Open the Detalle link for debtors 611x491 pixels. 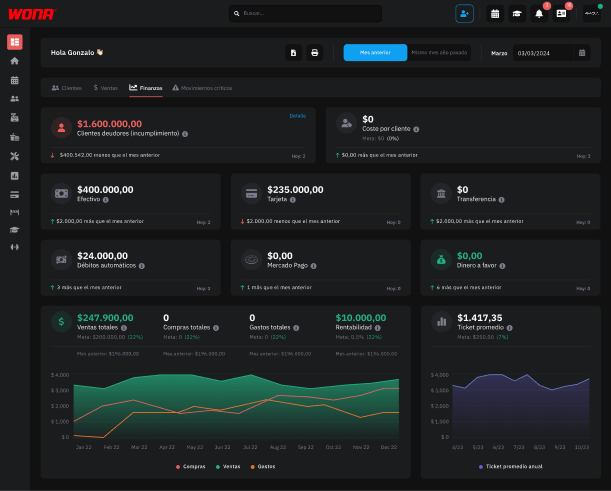click(x=298, y=116)
